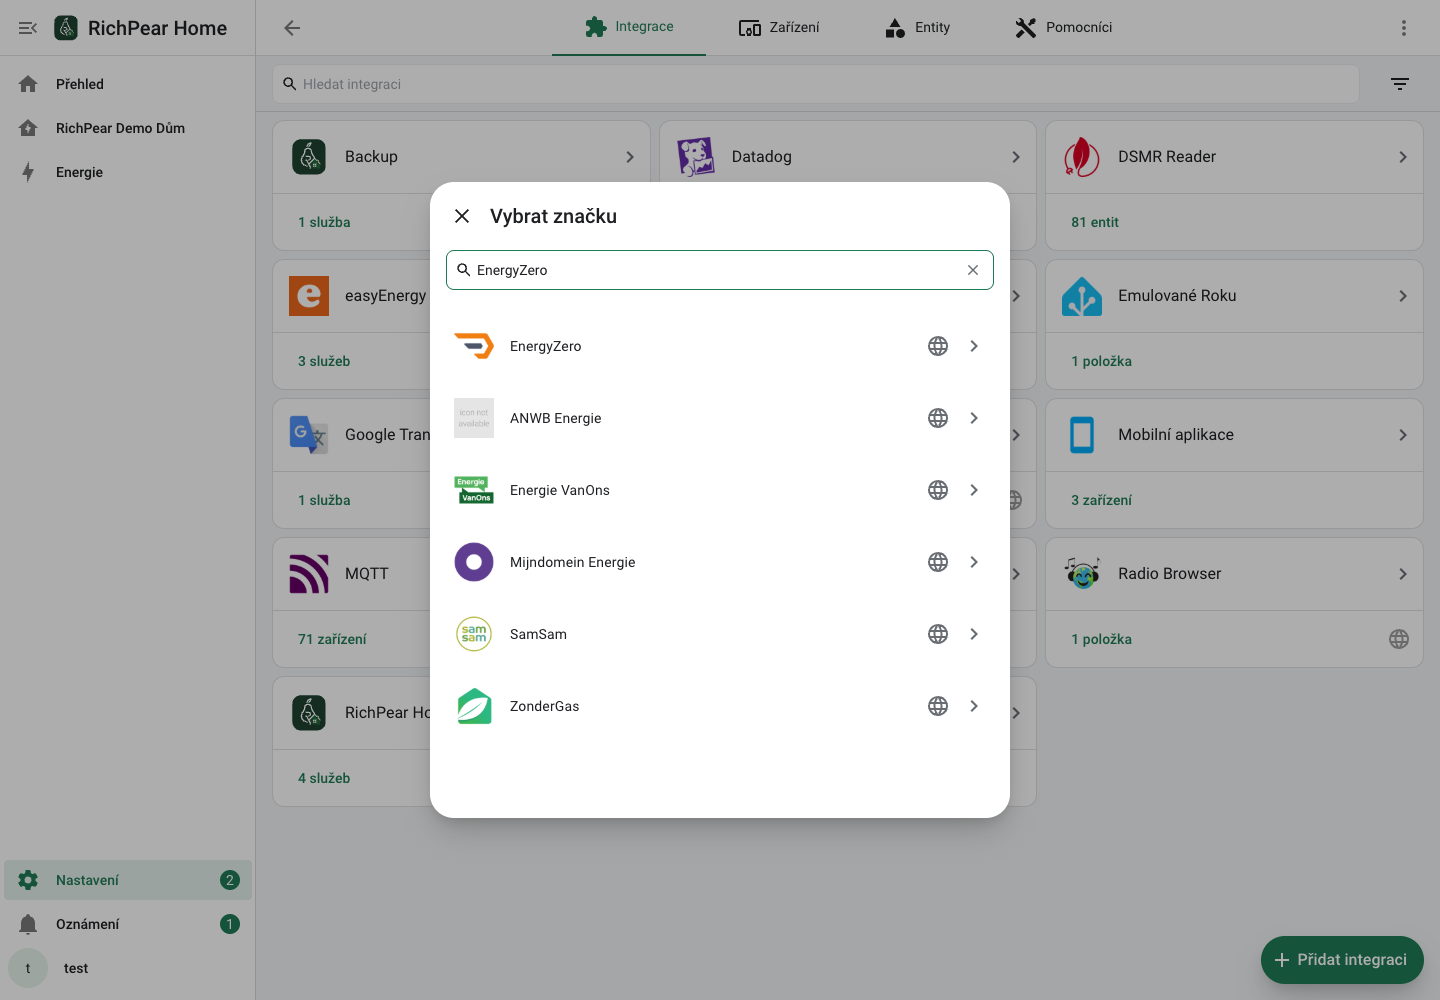This screenshot has width=1440, height=1000.
Task: Click the Datadog dog logo
Action: pos(696,157)
